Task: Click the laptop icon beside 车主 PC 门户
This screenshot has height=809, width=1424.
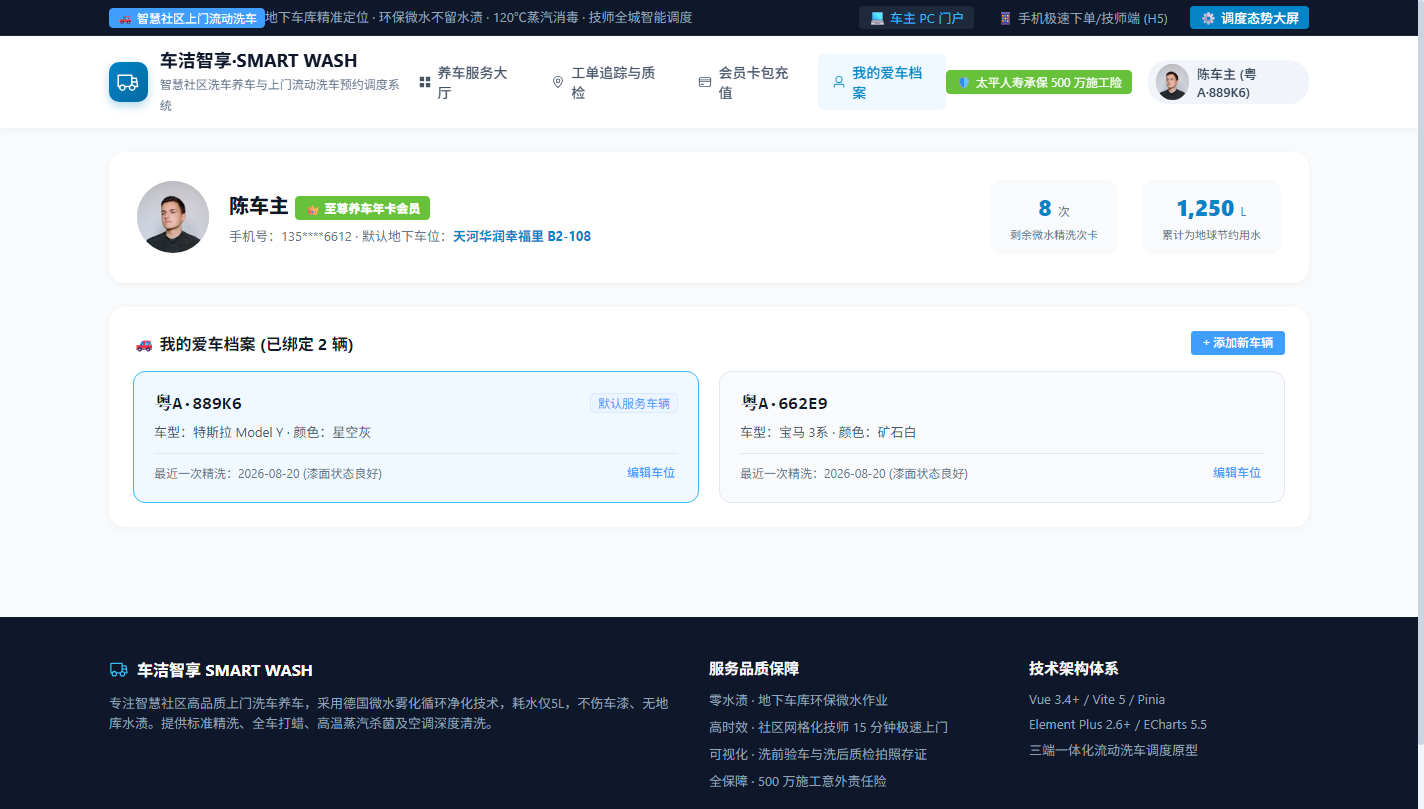Action: tap(877, 18)
